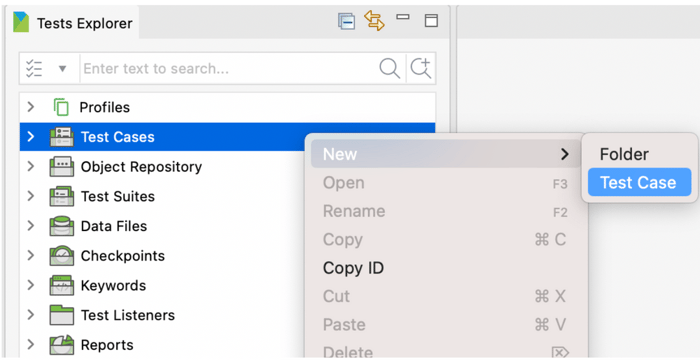Choose Test Case from the New submenu
Screen dimensions: 700x361
click(639, 182)
